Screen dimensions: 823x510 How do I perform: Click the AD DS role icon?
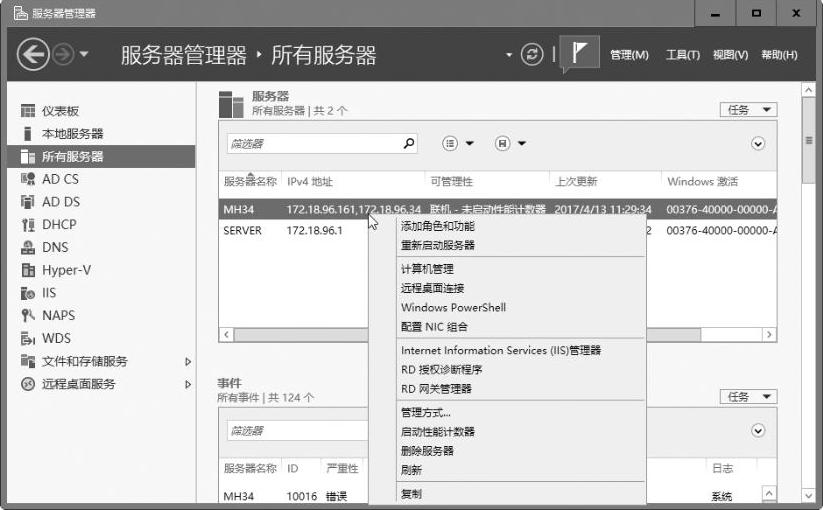pos(27,201)
